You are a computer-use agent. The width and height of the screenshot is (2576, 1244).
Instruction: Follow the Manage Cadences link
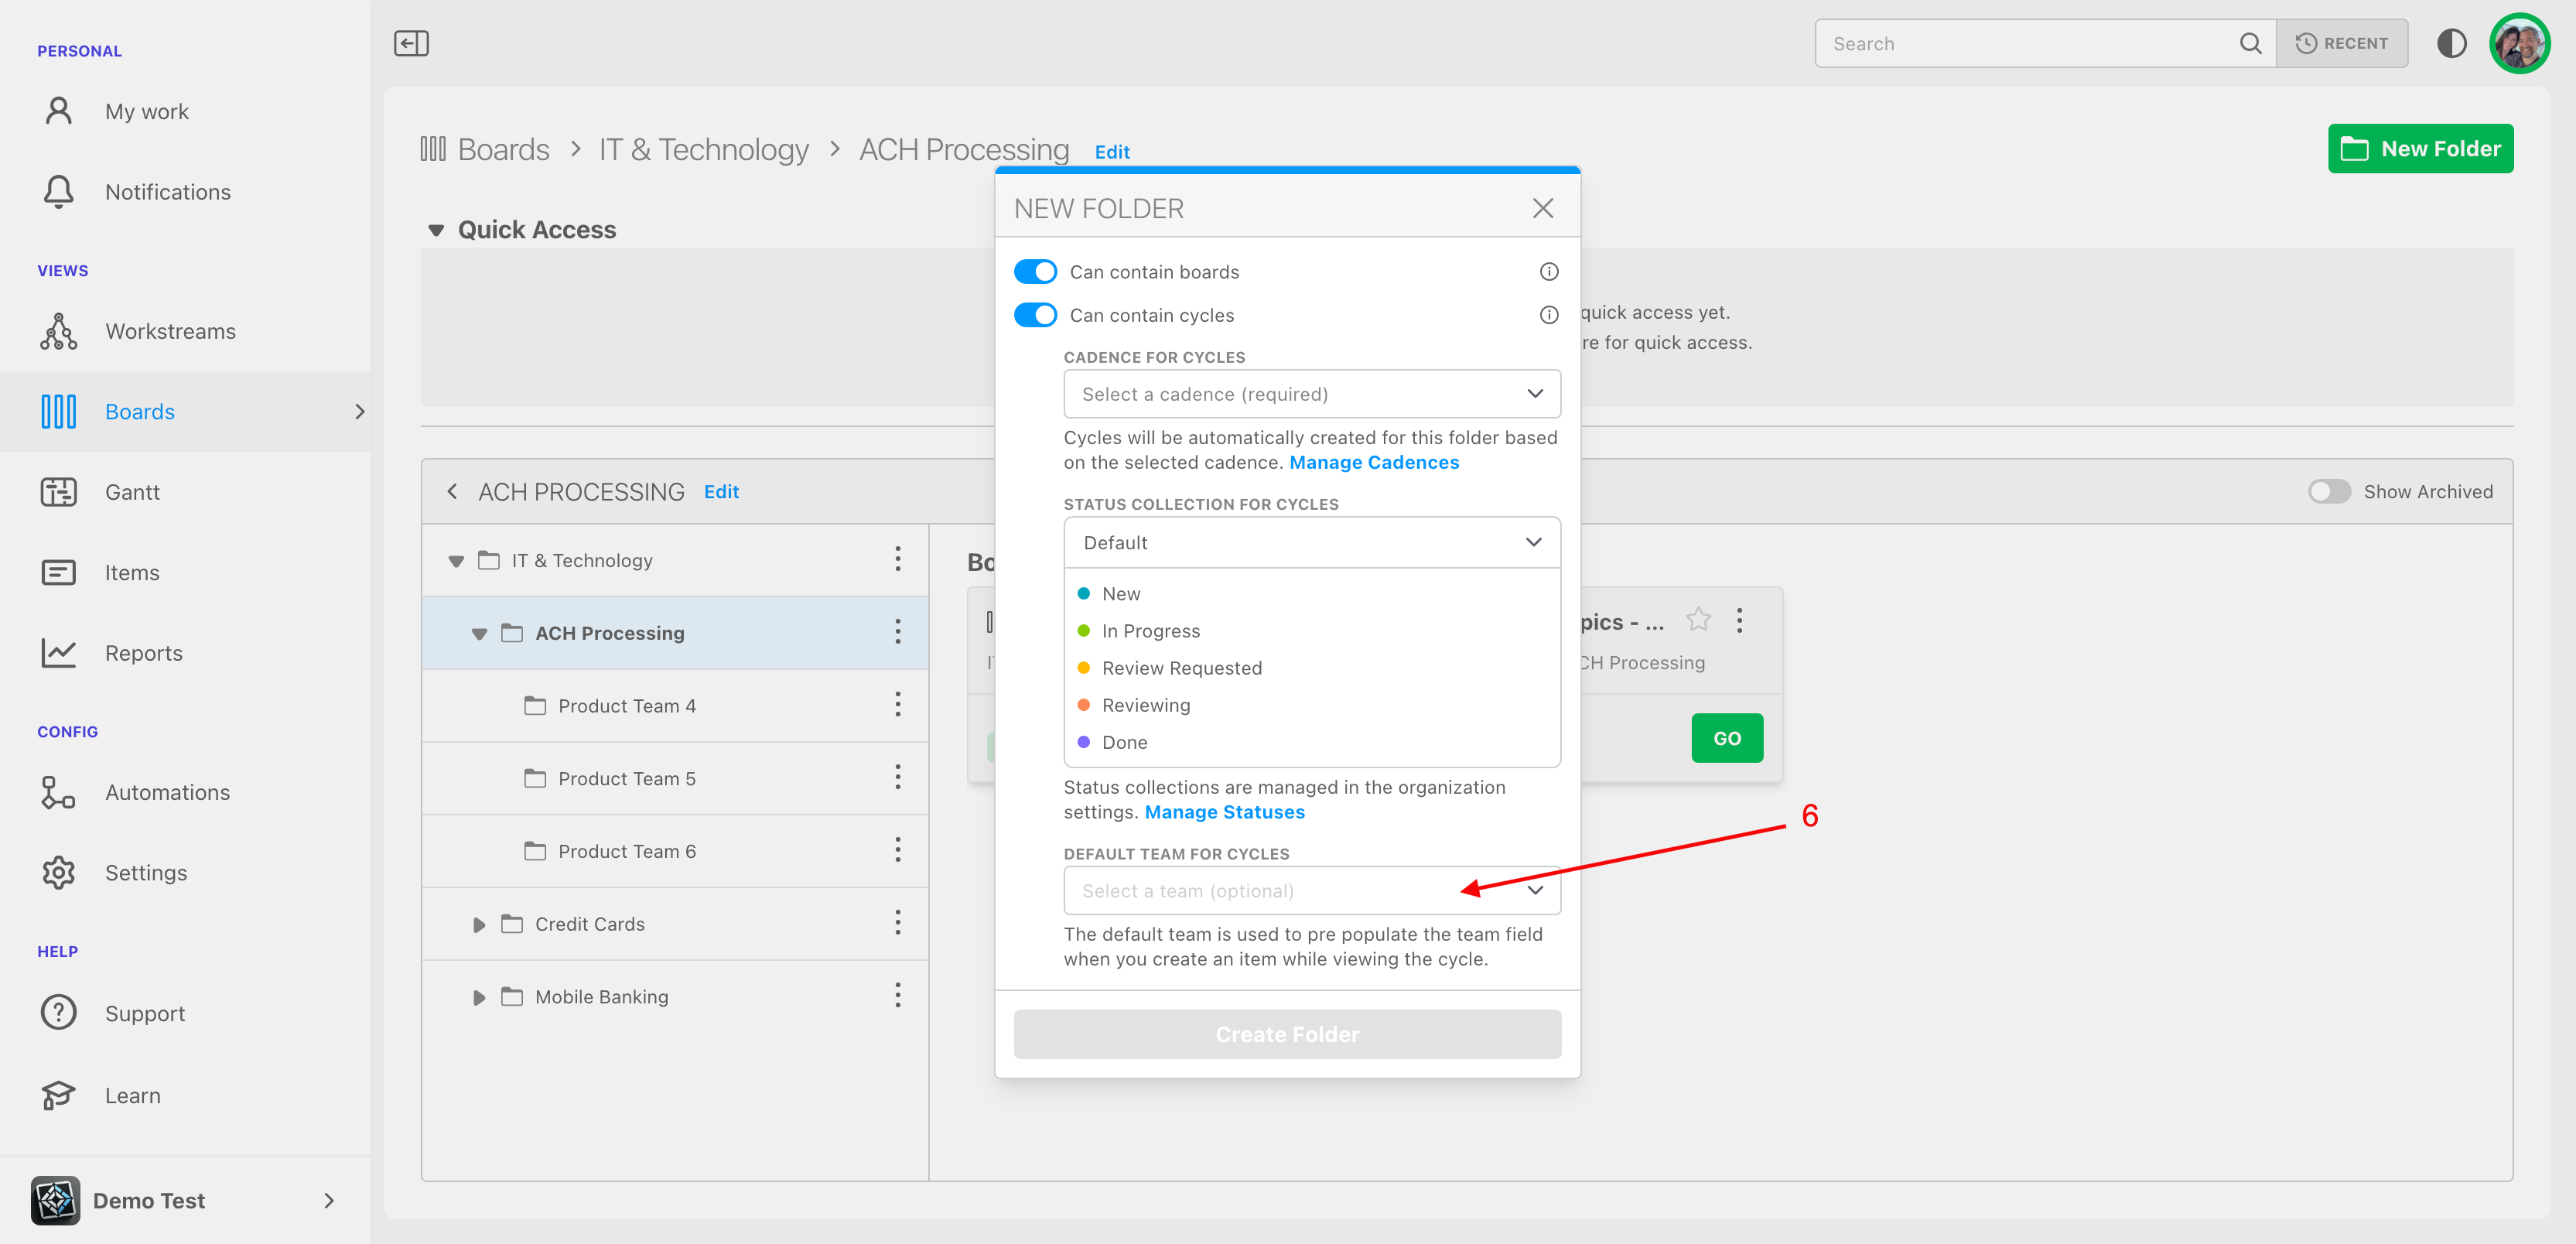tap(1373, 462)
